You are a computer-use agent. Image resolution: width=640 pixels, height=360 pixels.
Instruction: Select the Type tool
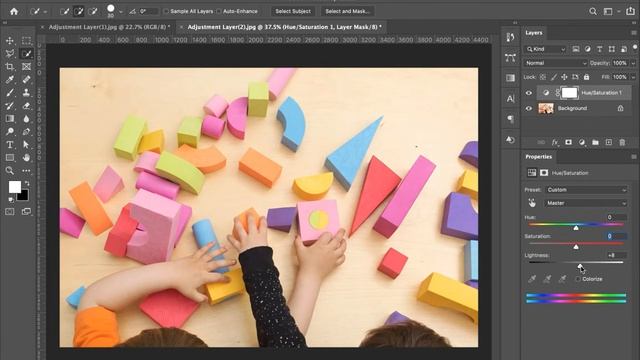point(10,144)
